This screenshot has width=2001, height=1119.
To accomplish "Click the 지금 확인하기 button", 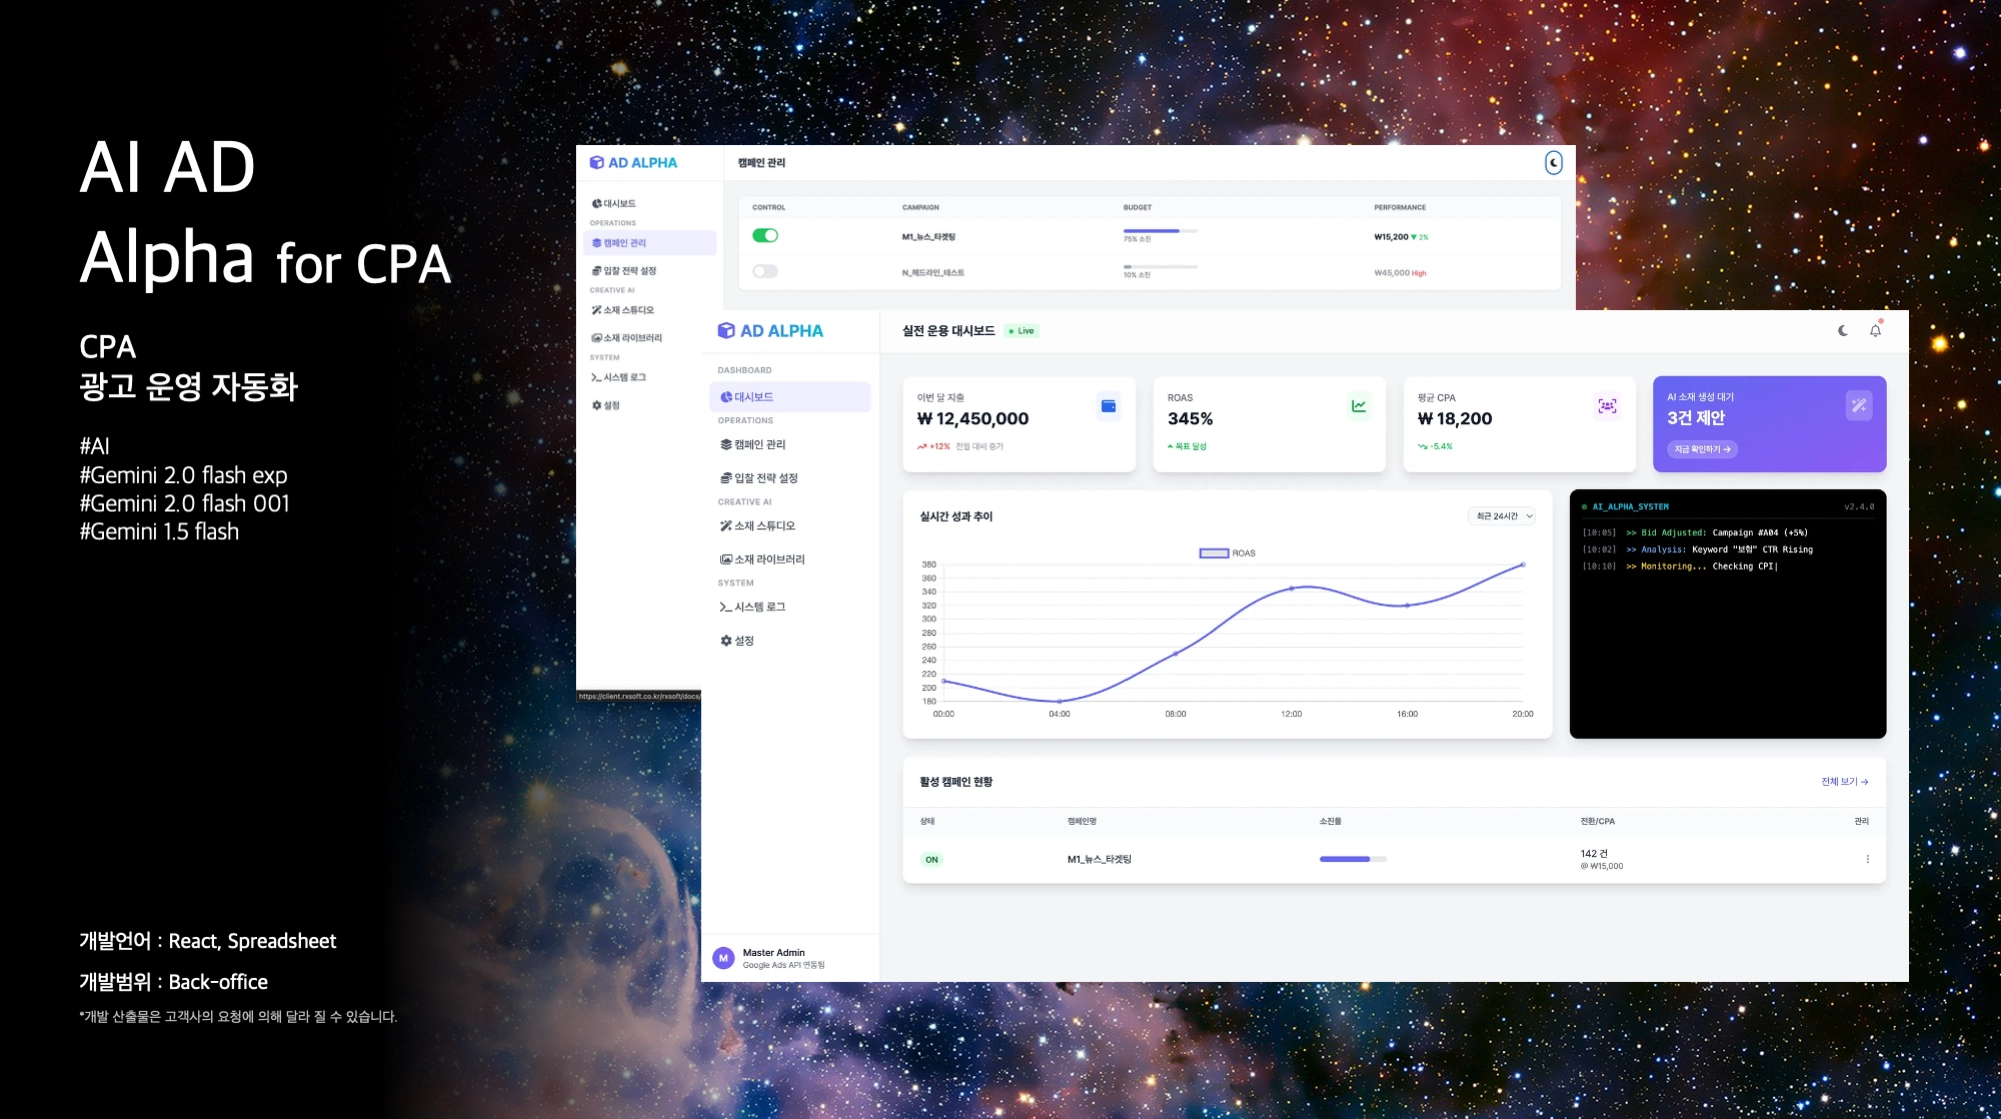I will tap(1701, 450).
